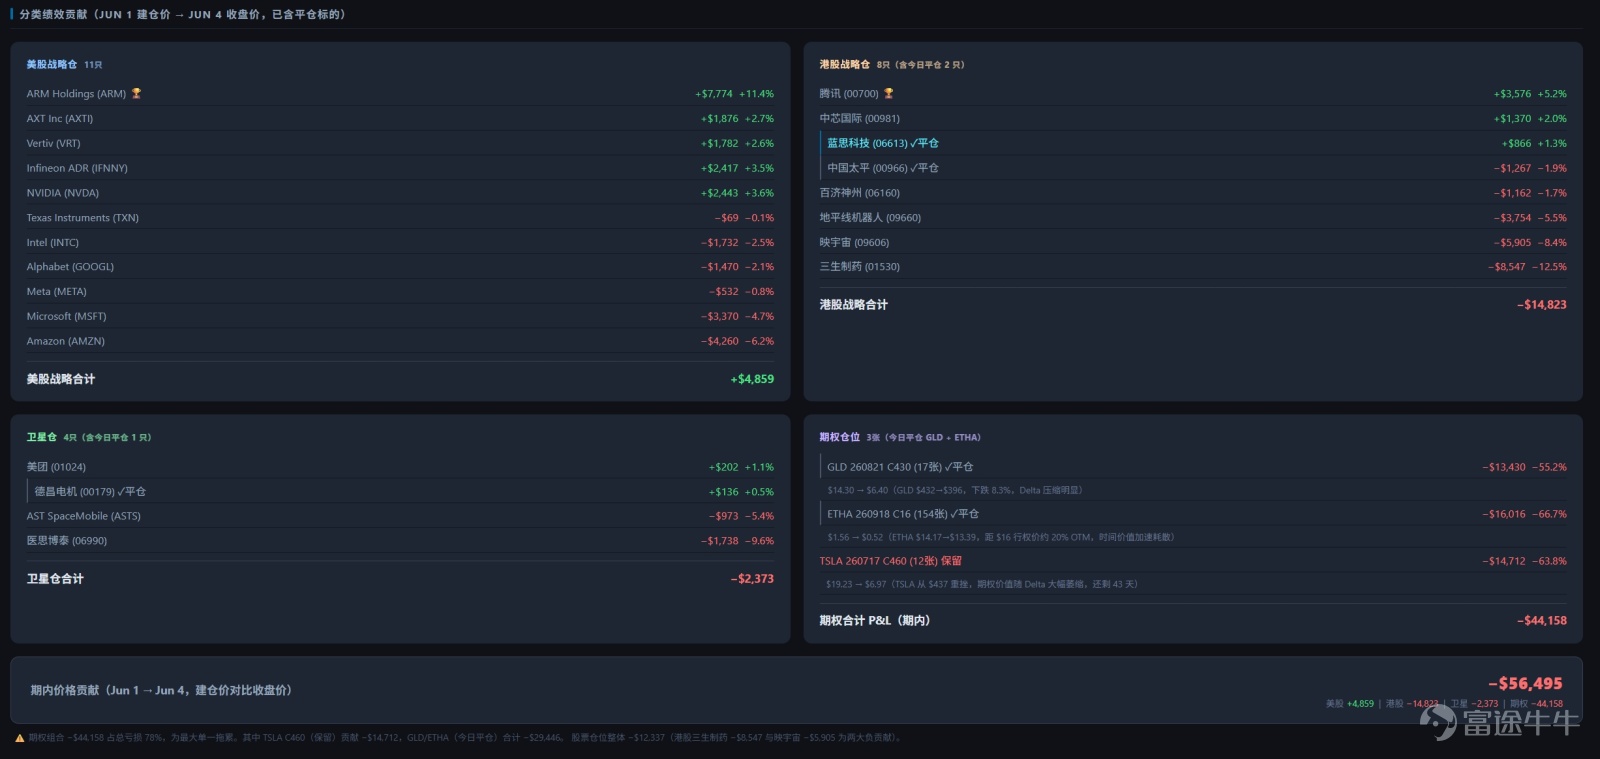1600x759 pixels.
Task: Click the 卫星仓 section title
Action: click(42, 437)
